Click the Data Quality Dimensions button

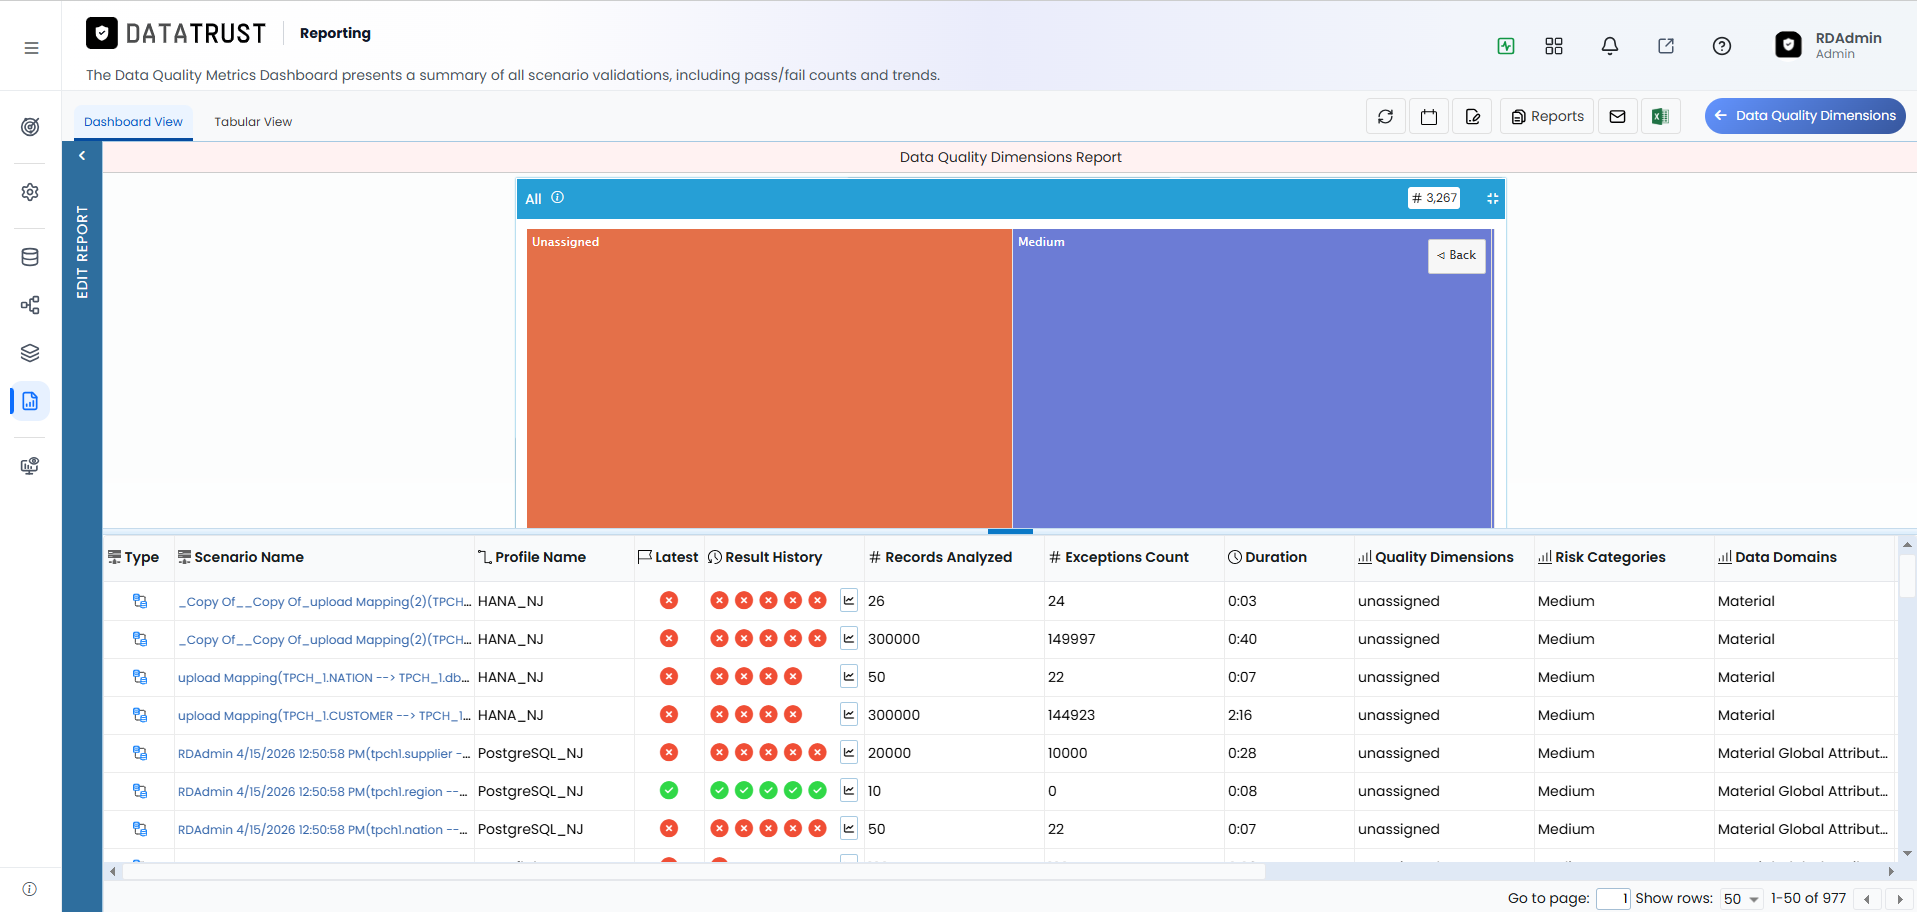pyautogui.click(x=1805, y=116)
